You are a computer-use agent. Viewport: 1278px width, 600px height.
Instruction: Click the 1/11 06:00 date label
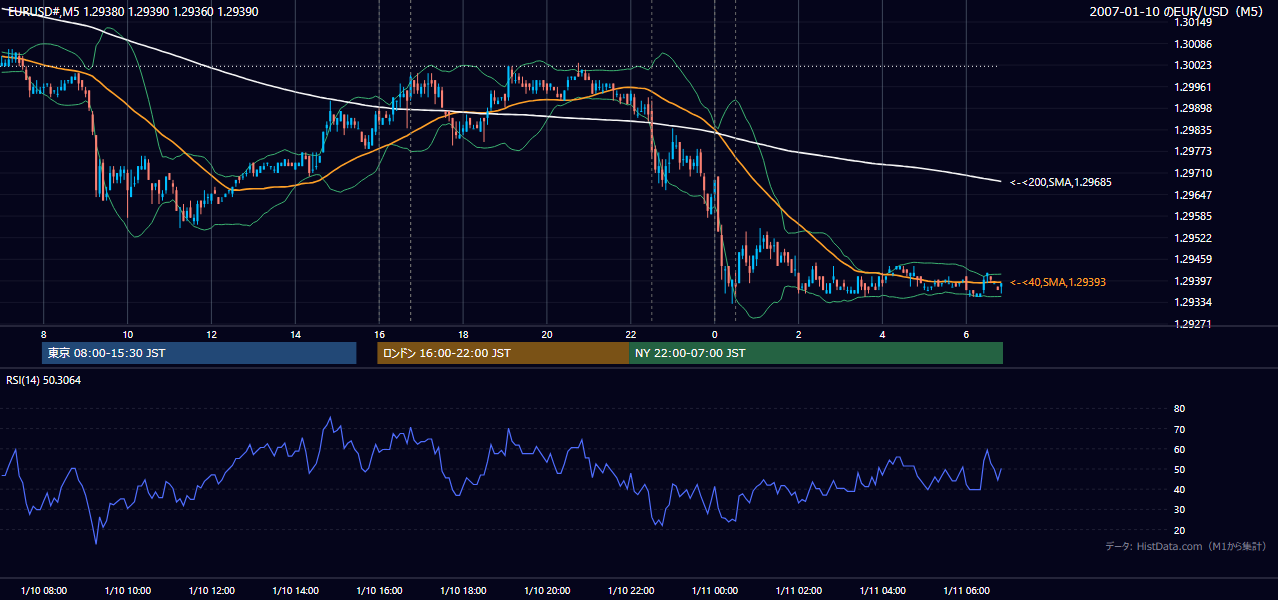pos(966,591)
